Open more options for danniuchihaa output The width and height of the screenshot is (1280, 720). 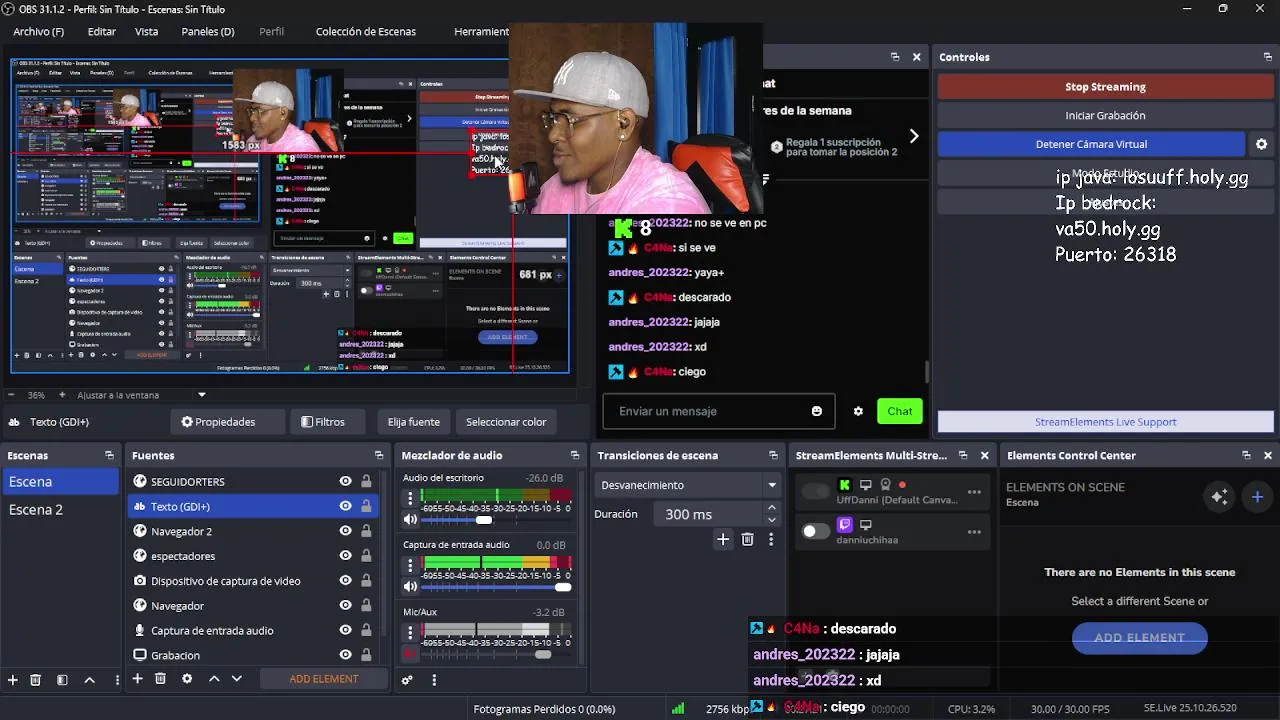pos(974,531)
